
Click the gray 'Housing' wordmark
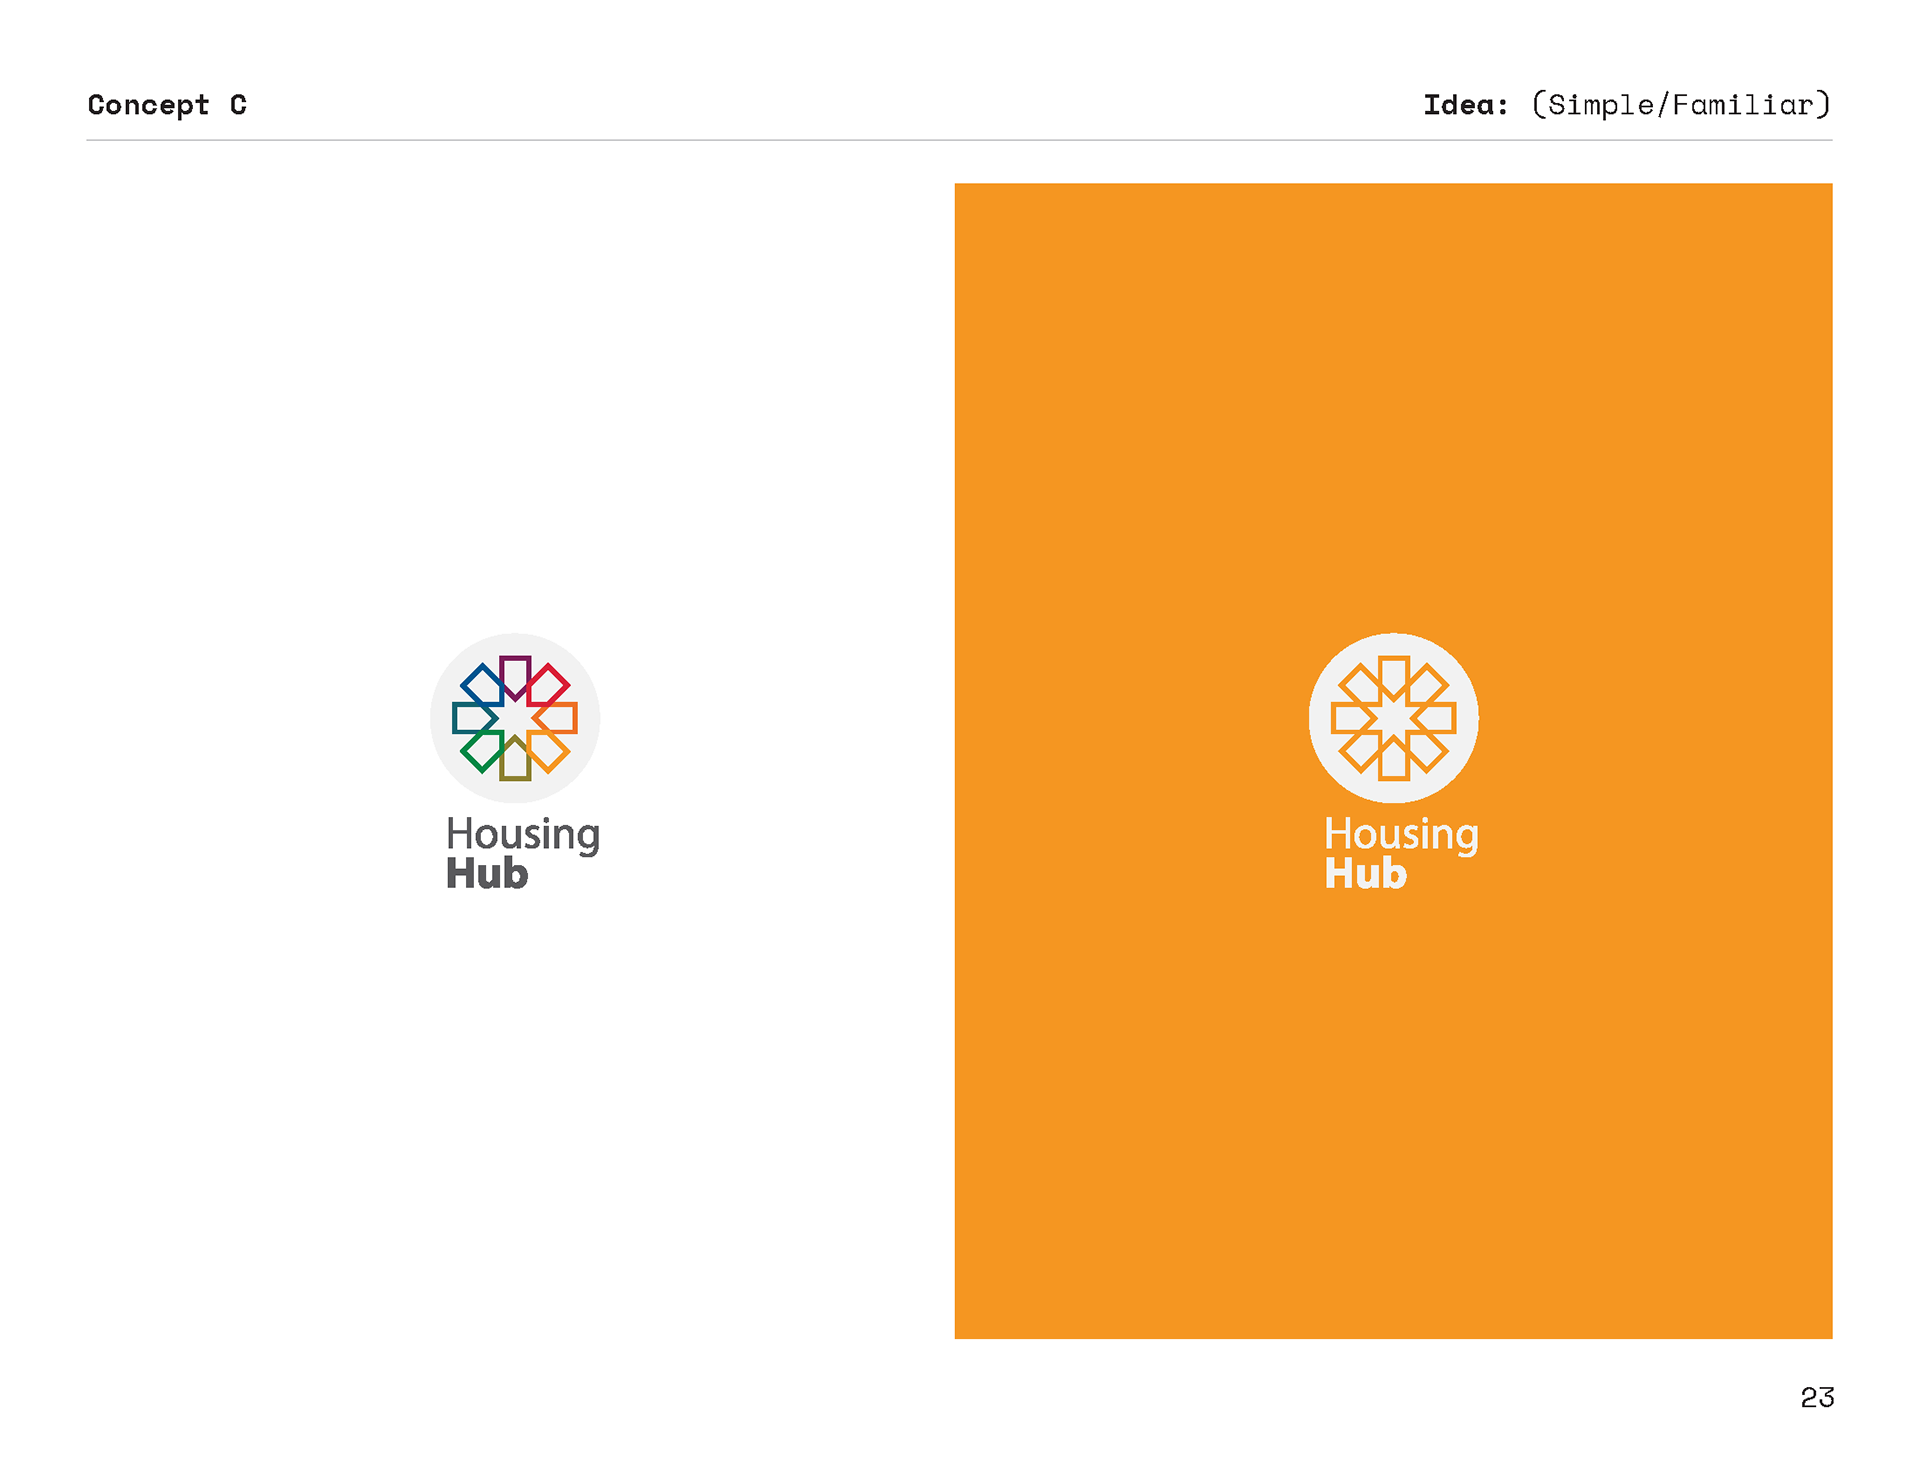pyautogui.click(x=523, y=835)
